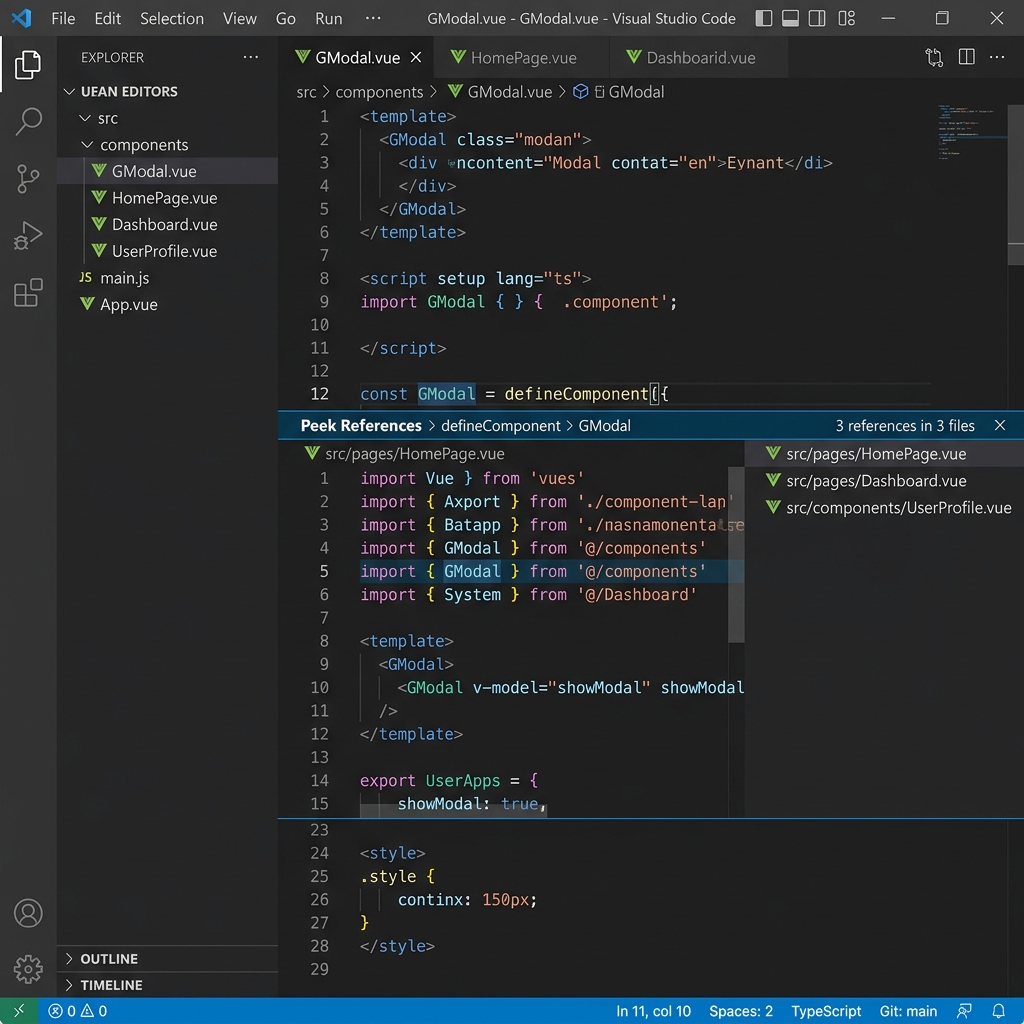This screenshot has height=1024, width=1024.
Task: Open the Go menu
Action: 285,18
